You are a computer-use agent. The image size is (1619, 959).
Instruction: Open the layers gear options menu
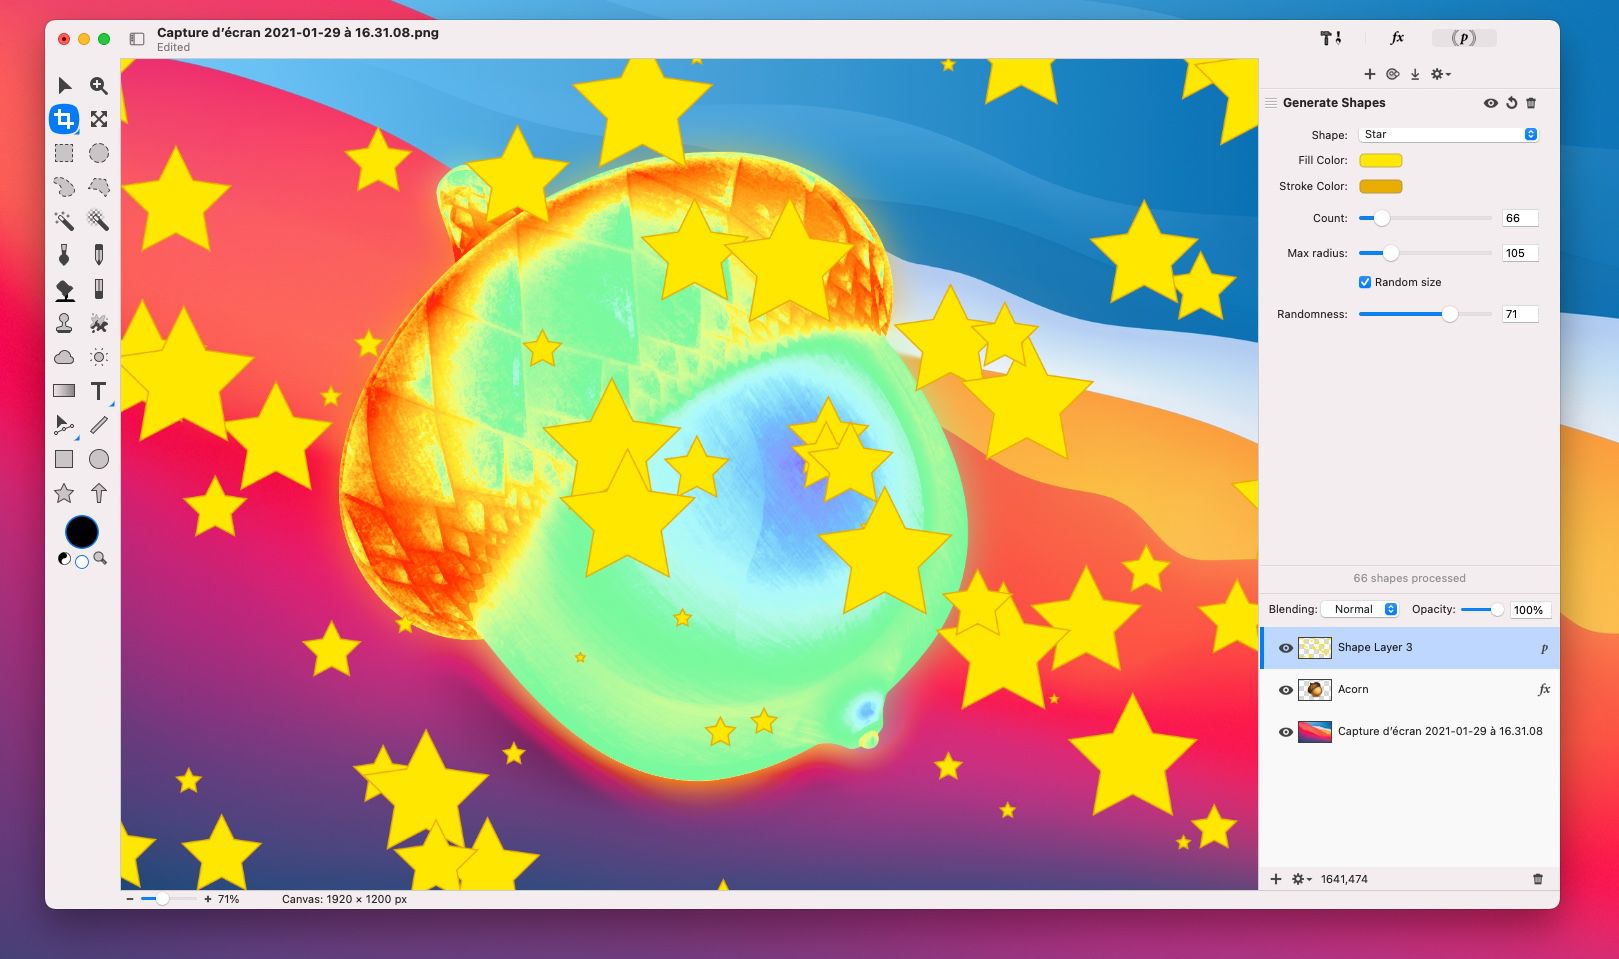point(1301,879)
